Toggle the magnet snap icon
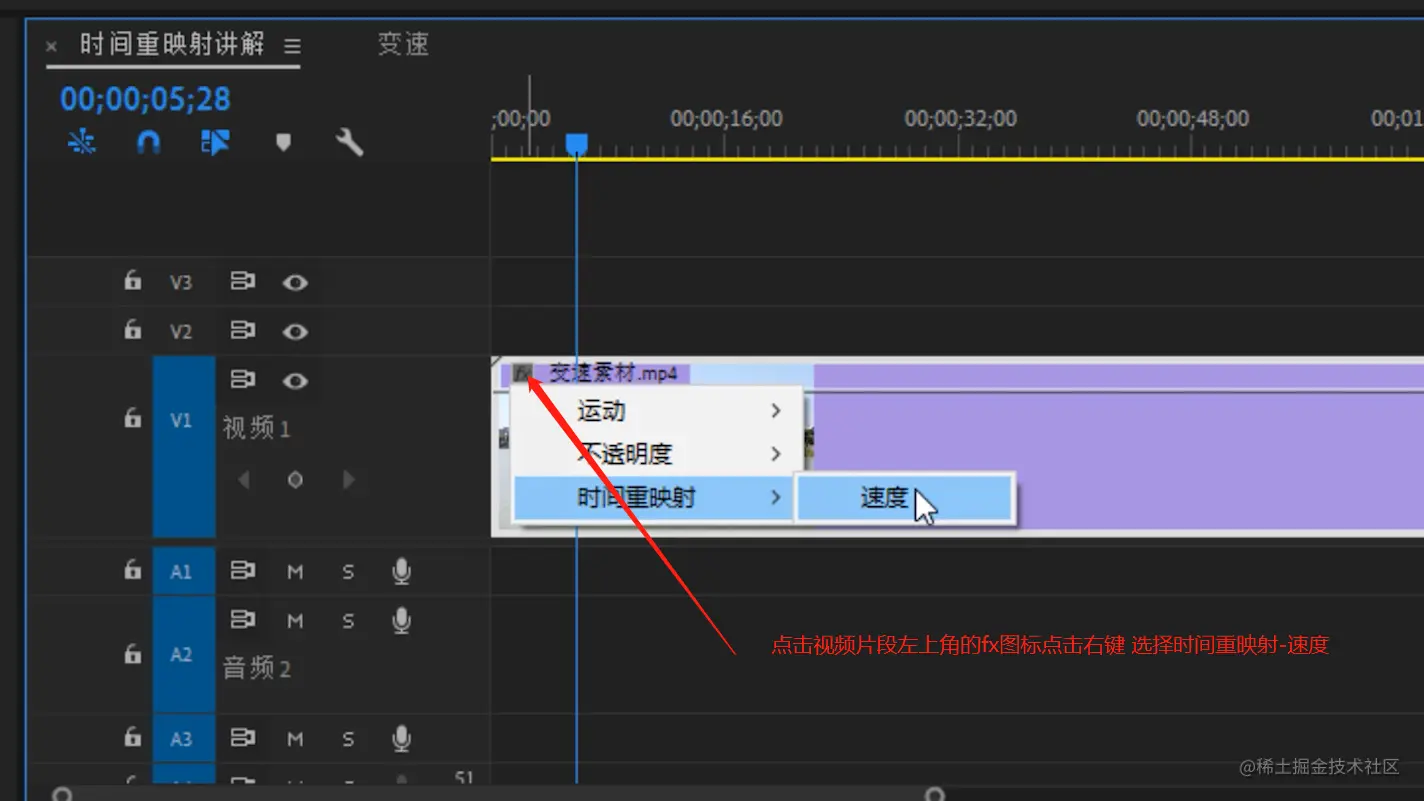Screen dimensions: 1424x801 click(148, 143)
